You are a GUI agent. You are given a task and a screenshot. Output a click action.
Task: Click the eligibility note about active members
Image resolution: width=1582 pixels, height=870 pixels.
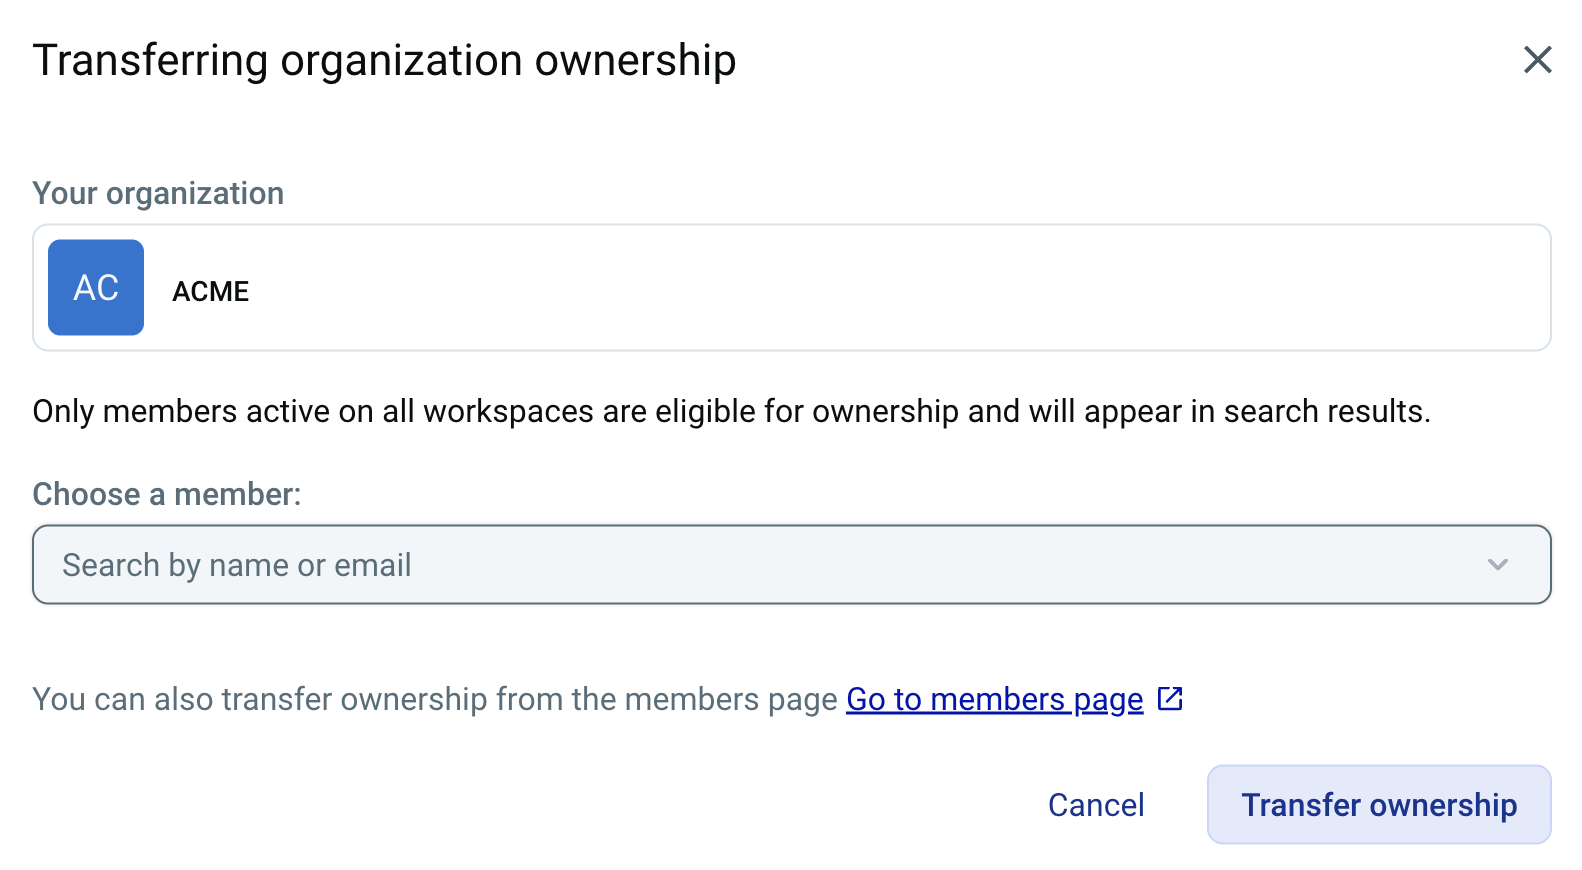click(731, 411)
